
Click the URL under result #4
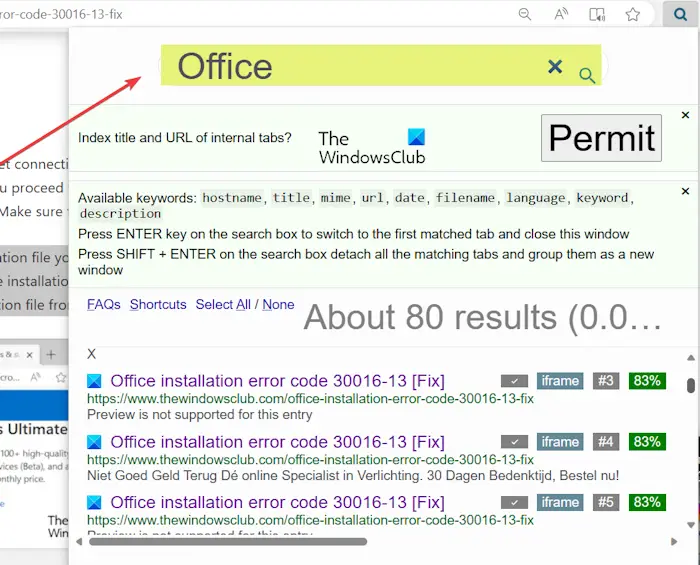tap(310, 460)
